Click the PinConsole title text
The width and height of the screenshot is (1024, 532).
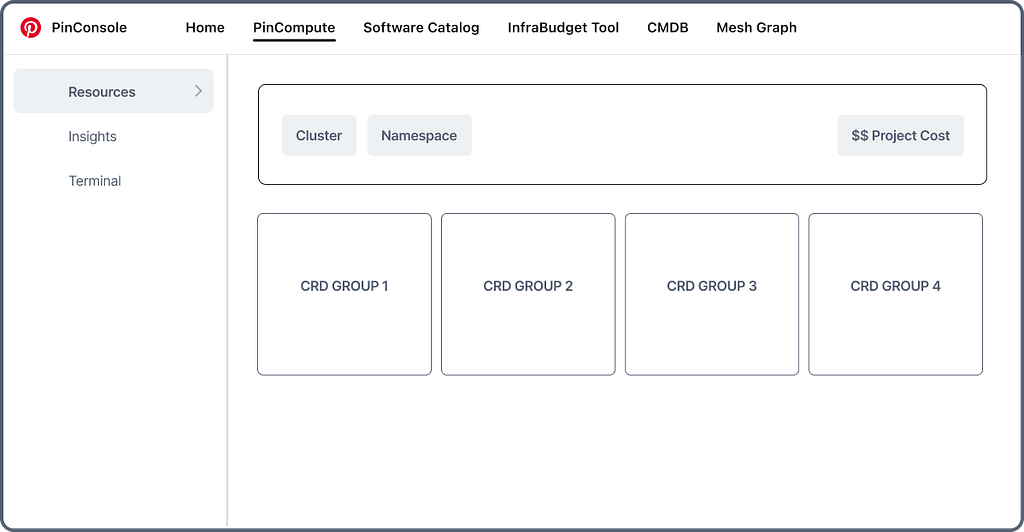click(x=89, y=27)
